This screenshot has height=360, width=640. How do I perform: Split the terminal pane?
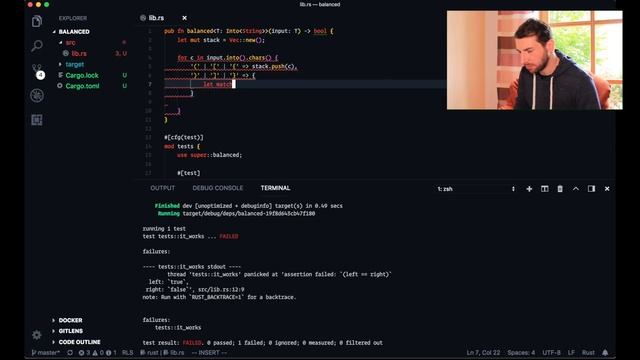pyautogui.click(x=544, y=189)
